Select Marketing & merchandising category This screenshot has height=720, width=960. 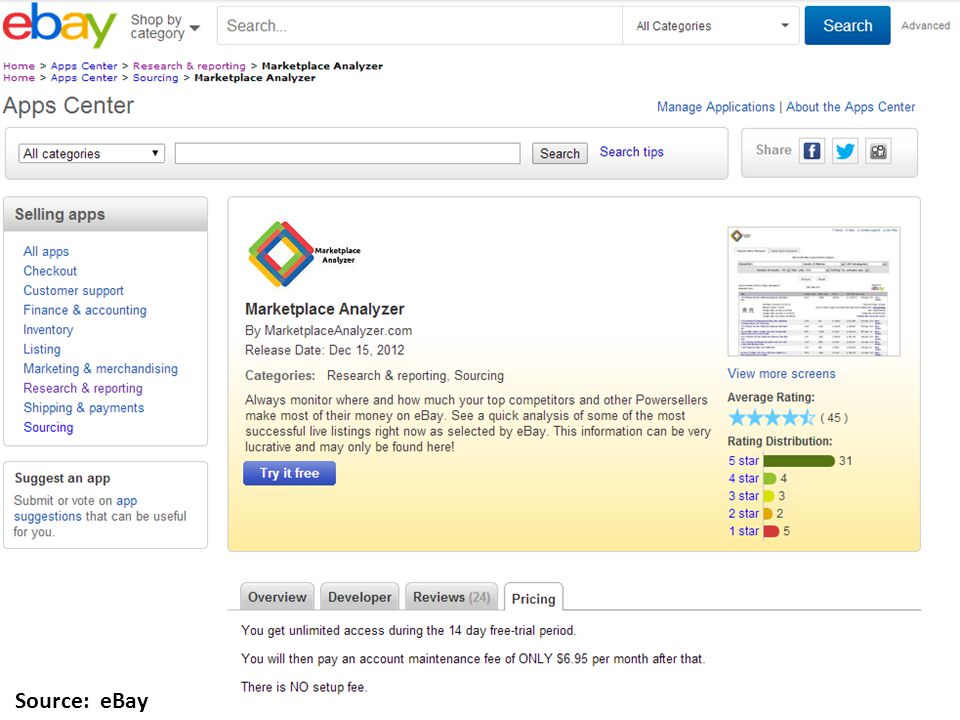pos(100,369)
